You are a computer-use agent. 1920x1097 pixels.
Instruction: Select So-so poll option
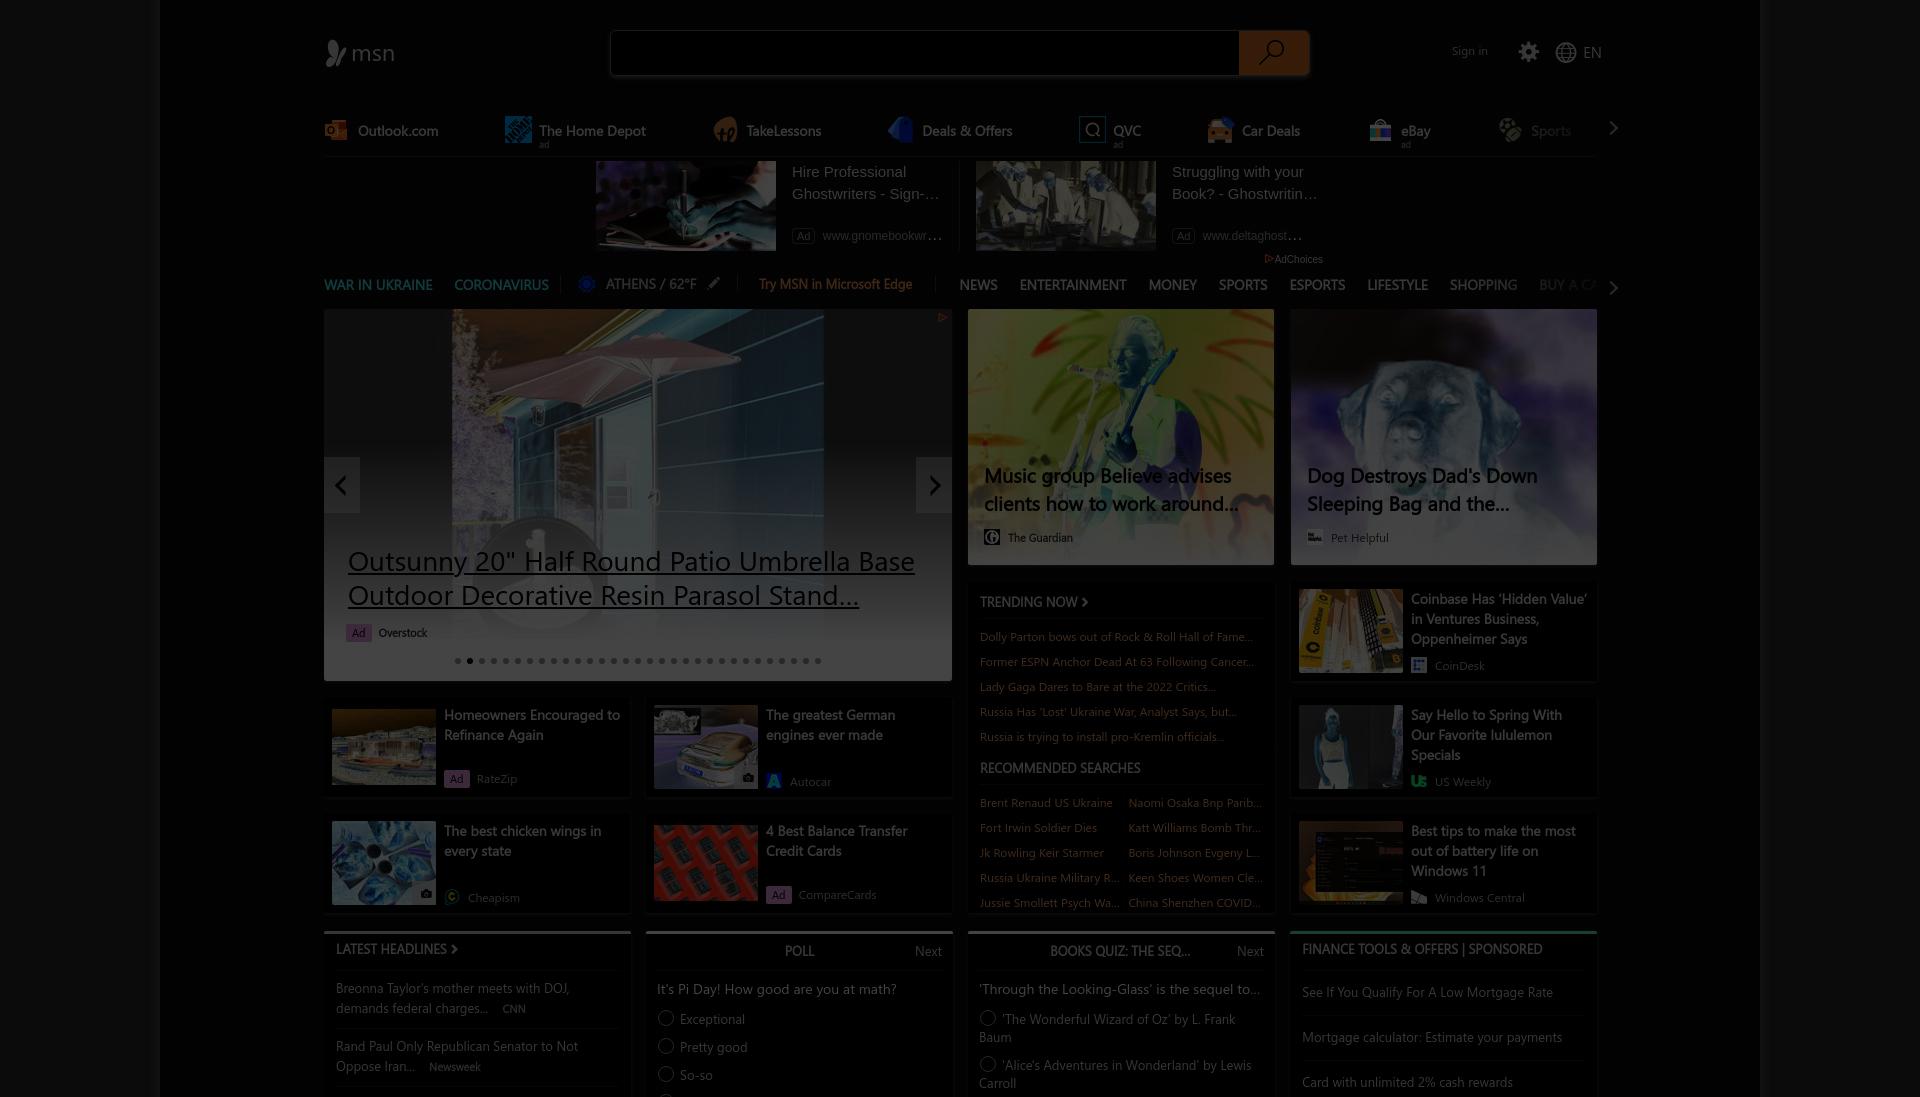pyautogui.click(x=666, y=1074)
